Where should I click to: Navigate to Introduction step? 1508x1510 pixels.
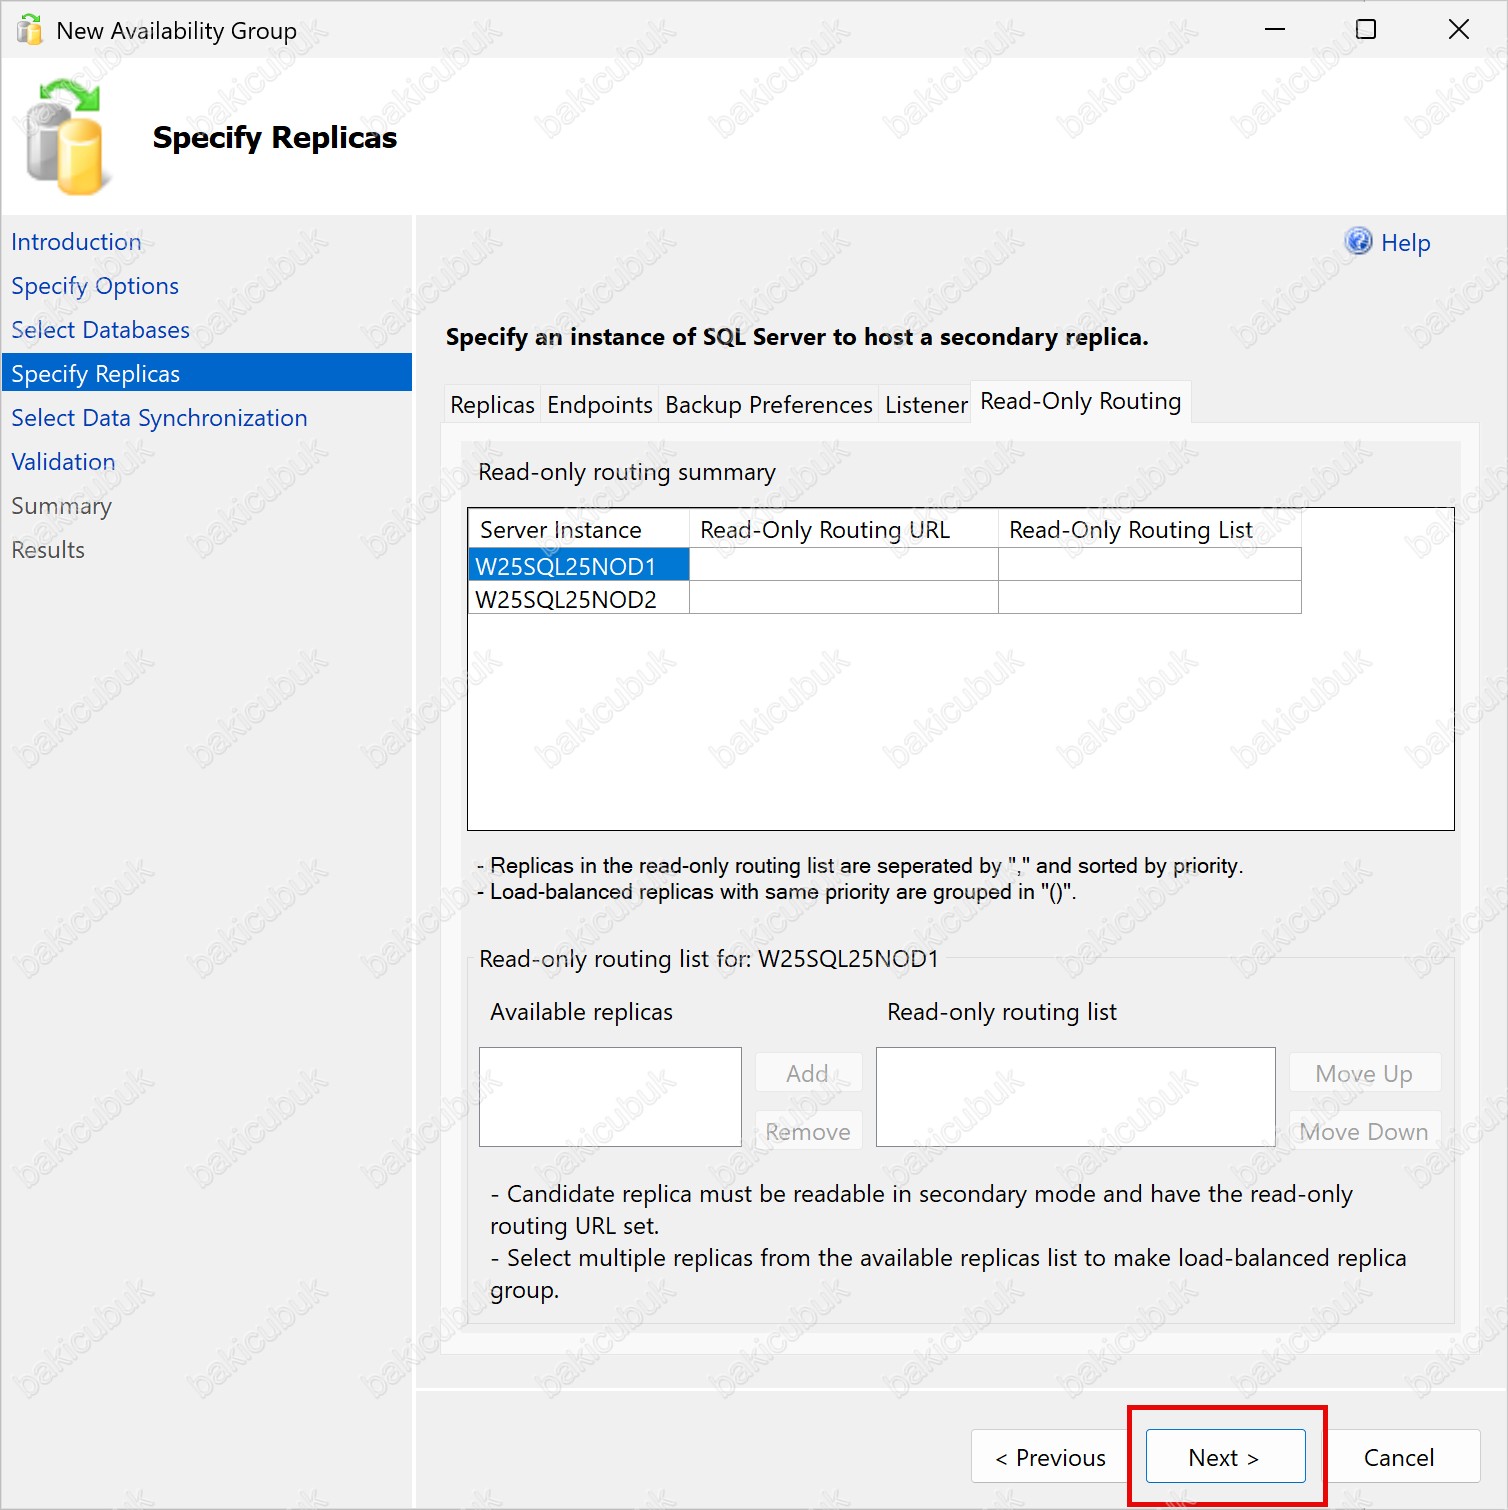pyautogui.click(x=76, y=242)
